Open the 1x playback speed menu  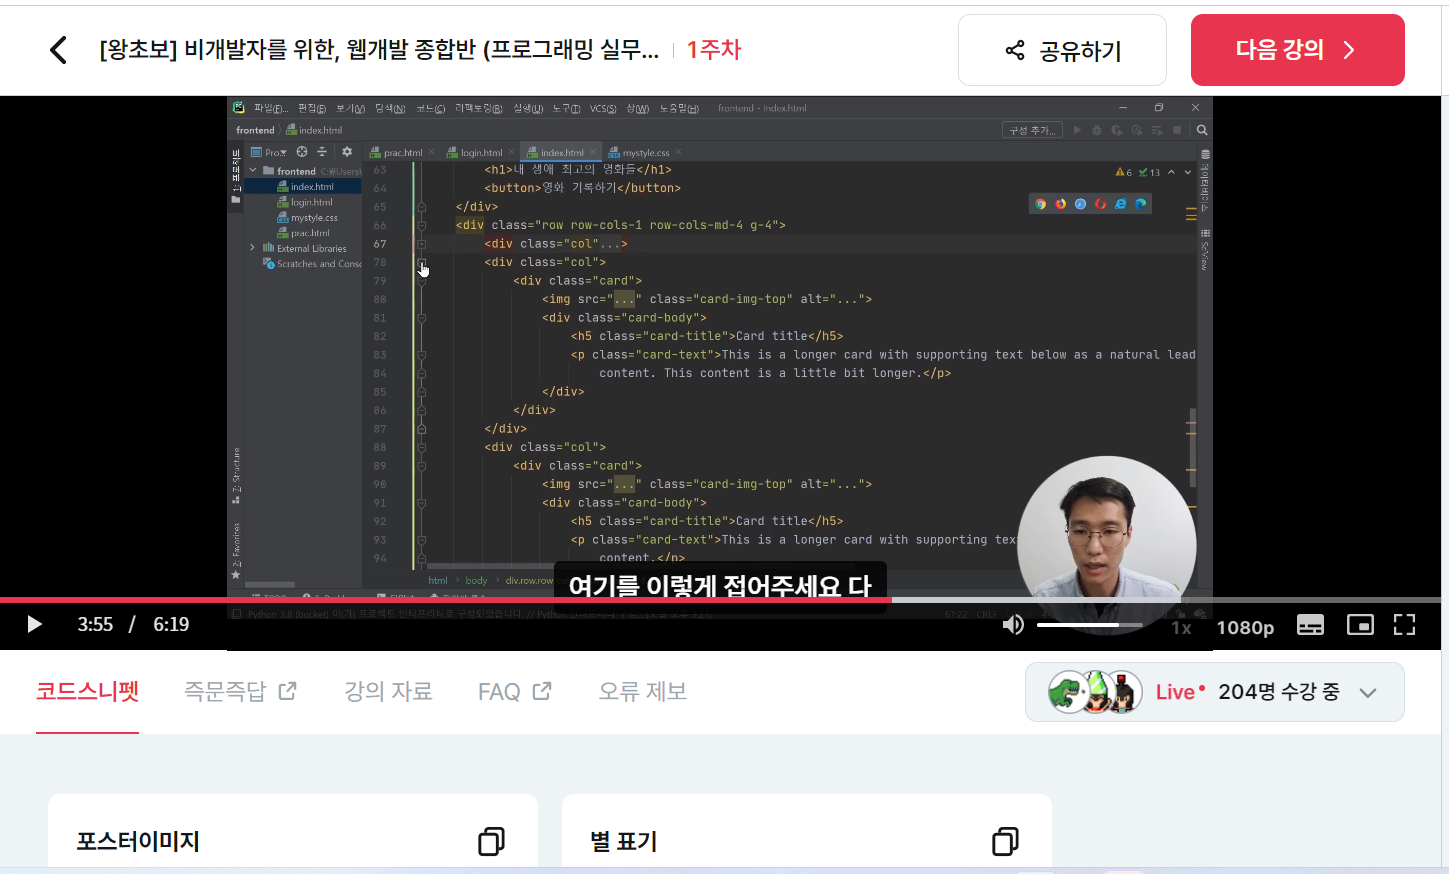click(x=1181, y=627)
